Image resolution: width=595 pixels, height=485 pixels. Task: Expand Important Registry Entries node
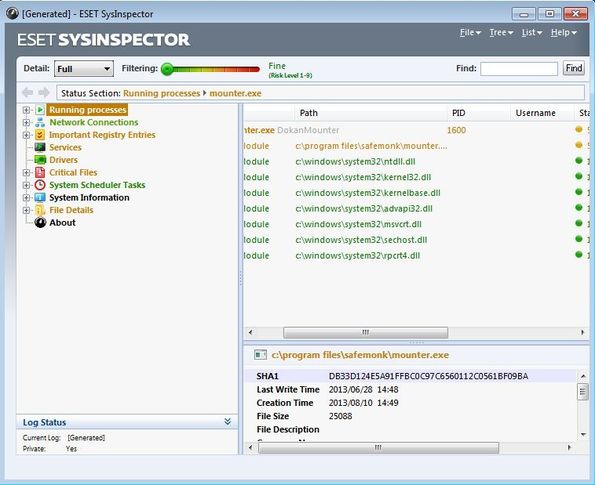(26, 135)
